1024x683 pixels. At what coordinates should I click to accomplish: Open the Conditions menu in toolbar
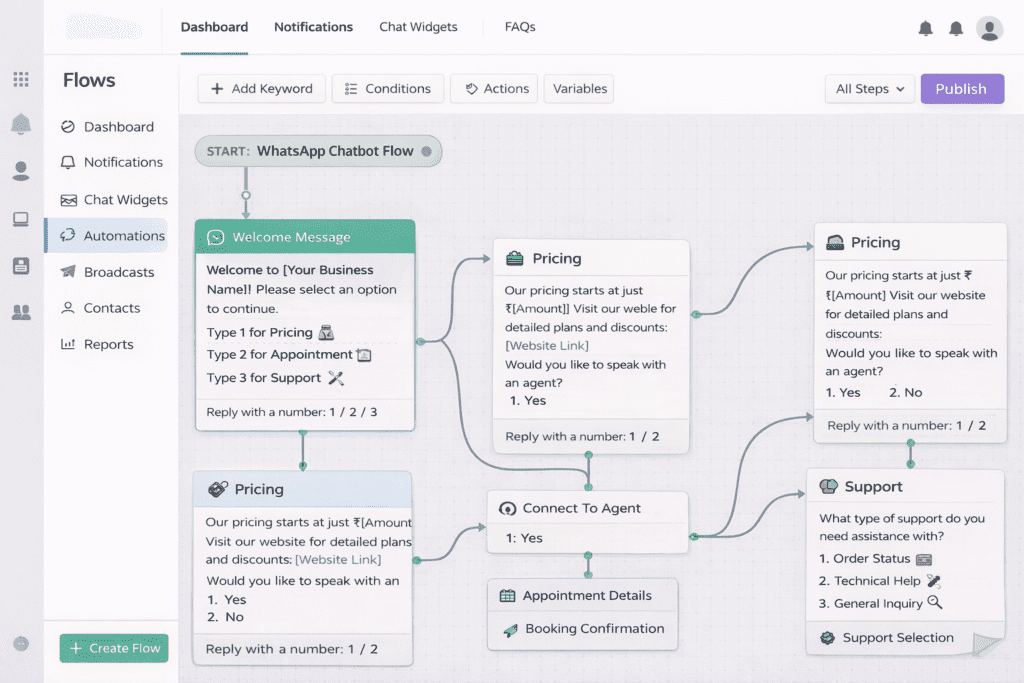pyautogui.click(x=387, y=89)
